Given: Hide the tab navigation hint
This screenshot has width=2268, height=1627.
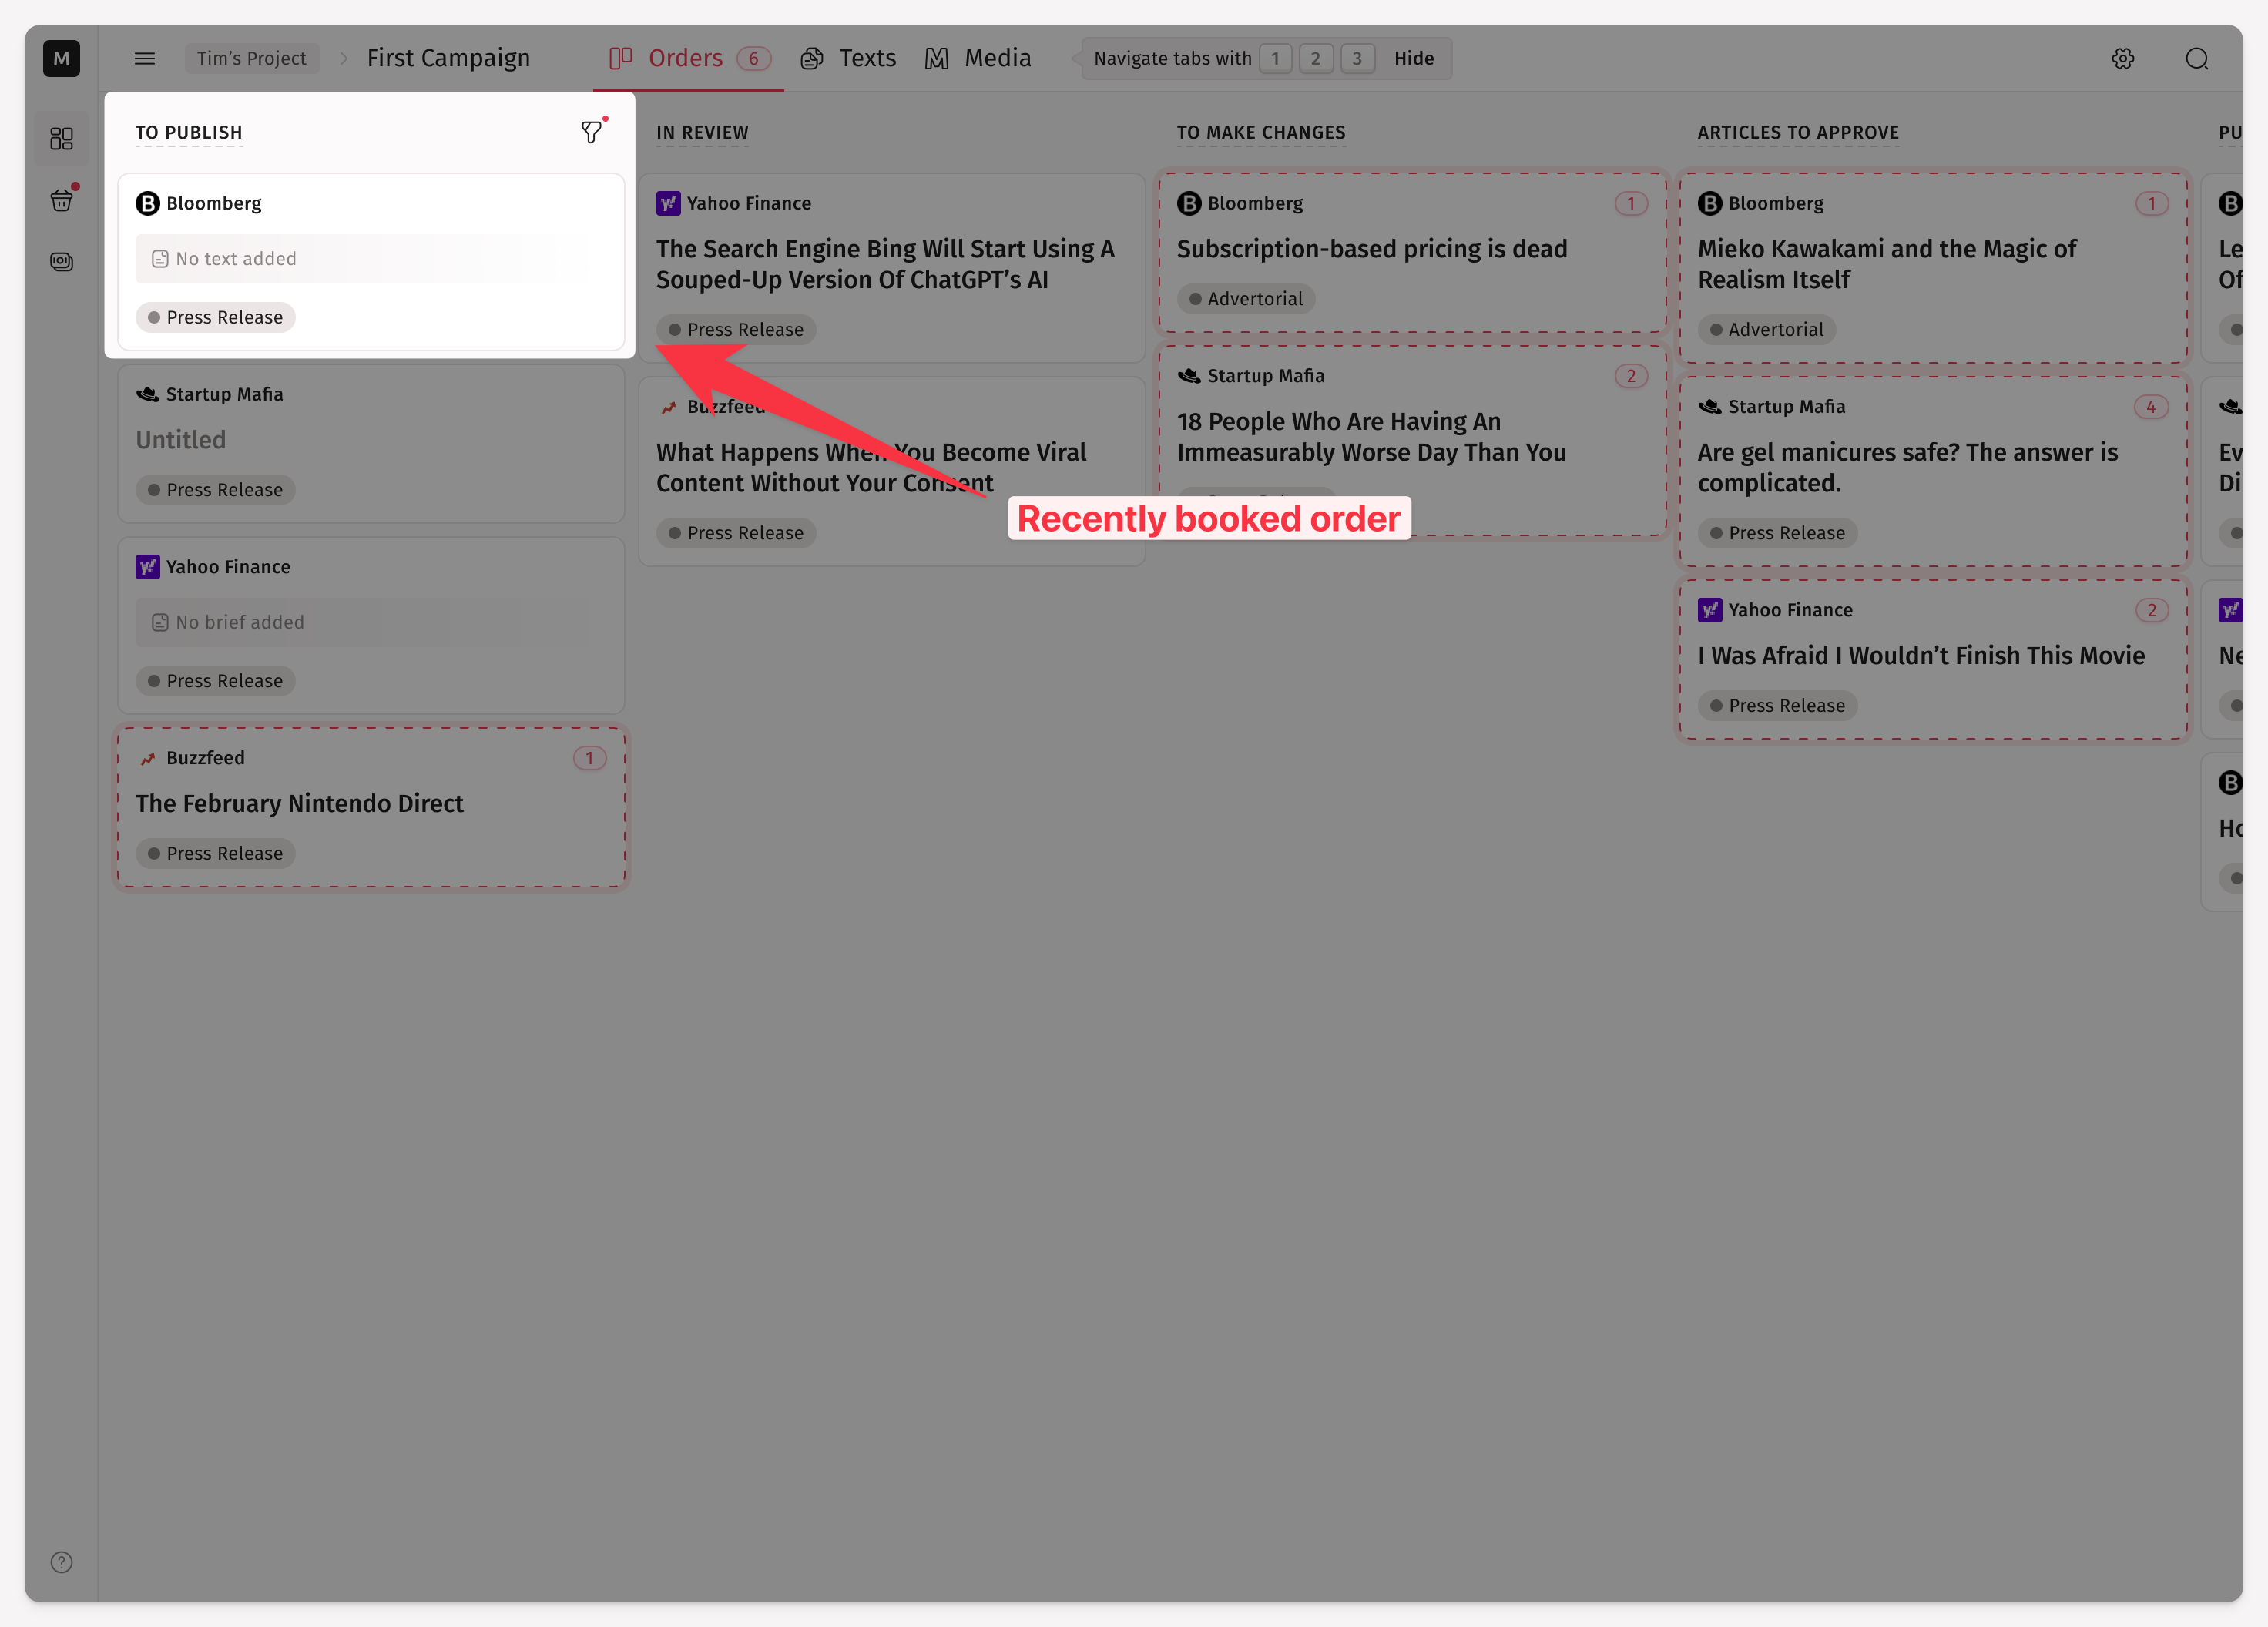Looking at the screenshot, I should (1413, 58).
